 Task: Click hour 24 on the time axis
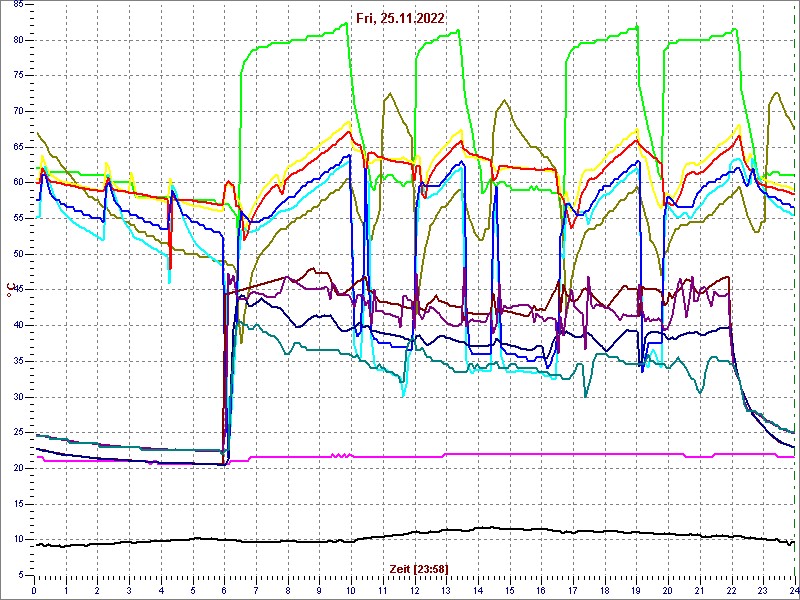coord(794,590)
